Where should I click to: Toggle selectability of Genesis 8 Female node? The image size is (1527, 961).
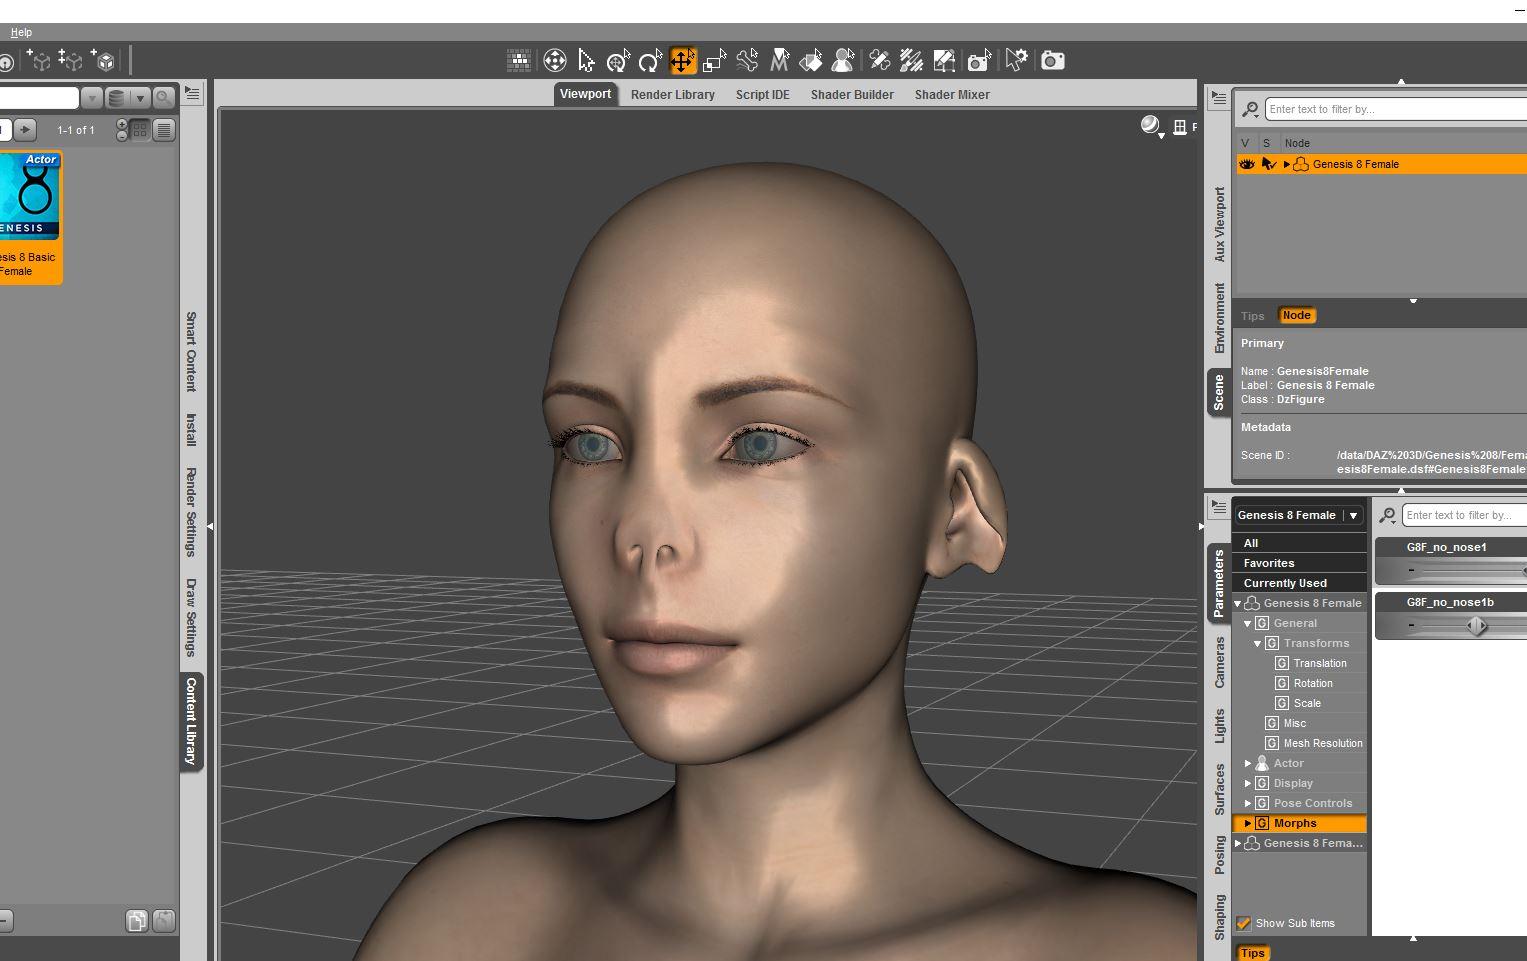pos(1268,164)
